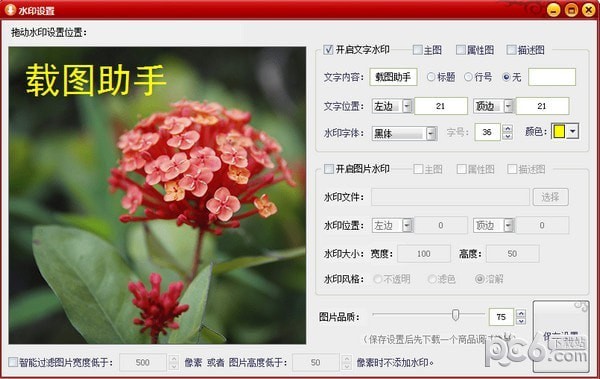The width and height of the screenshot is (600, 379).
Task: Click the width filter up arrow
Action: (174, 358)
